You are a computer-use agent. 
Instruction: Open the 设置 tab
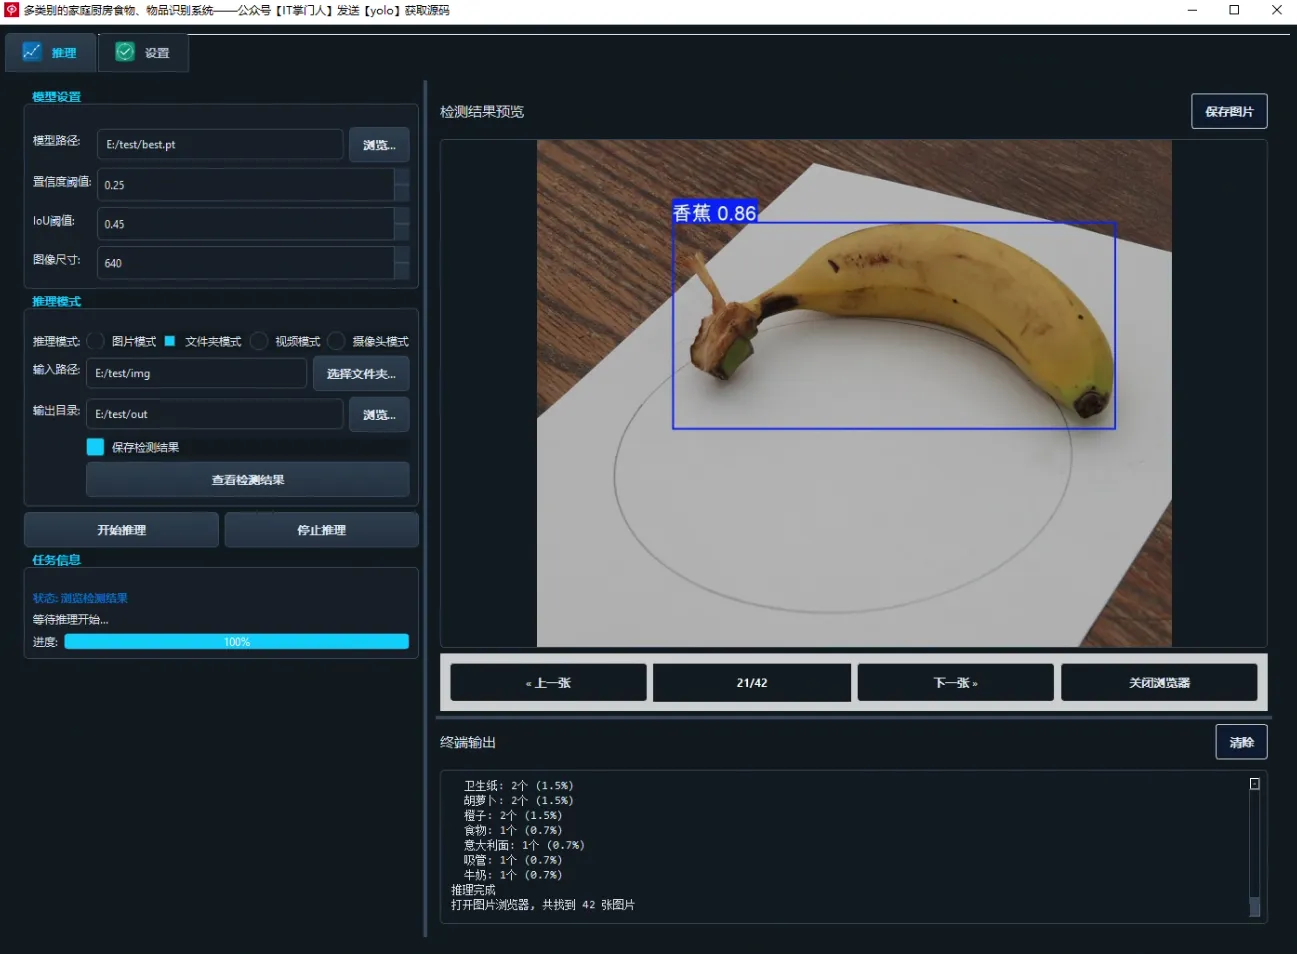(x=143, y=52)
